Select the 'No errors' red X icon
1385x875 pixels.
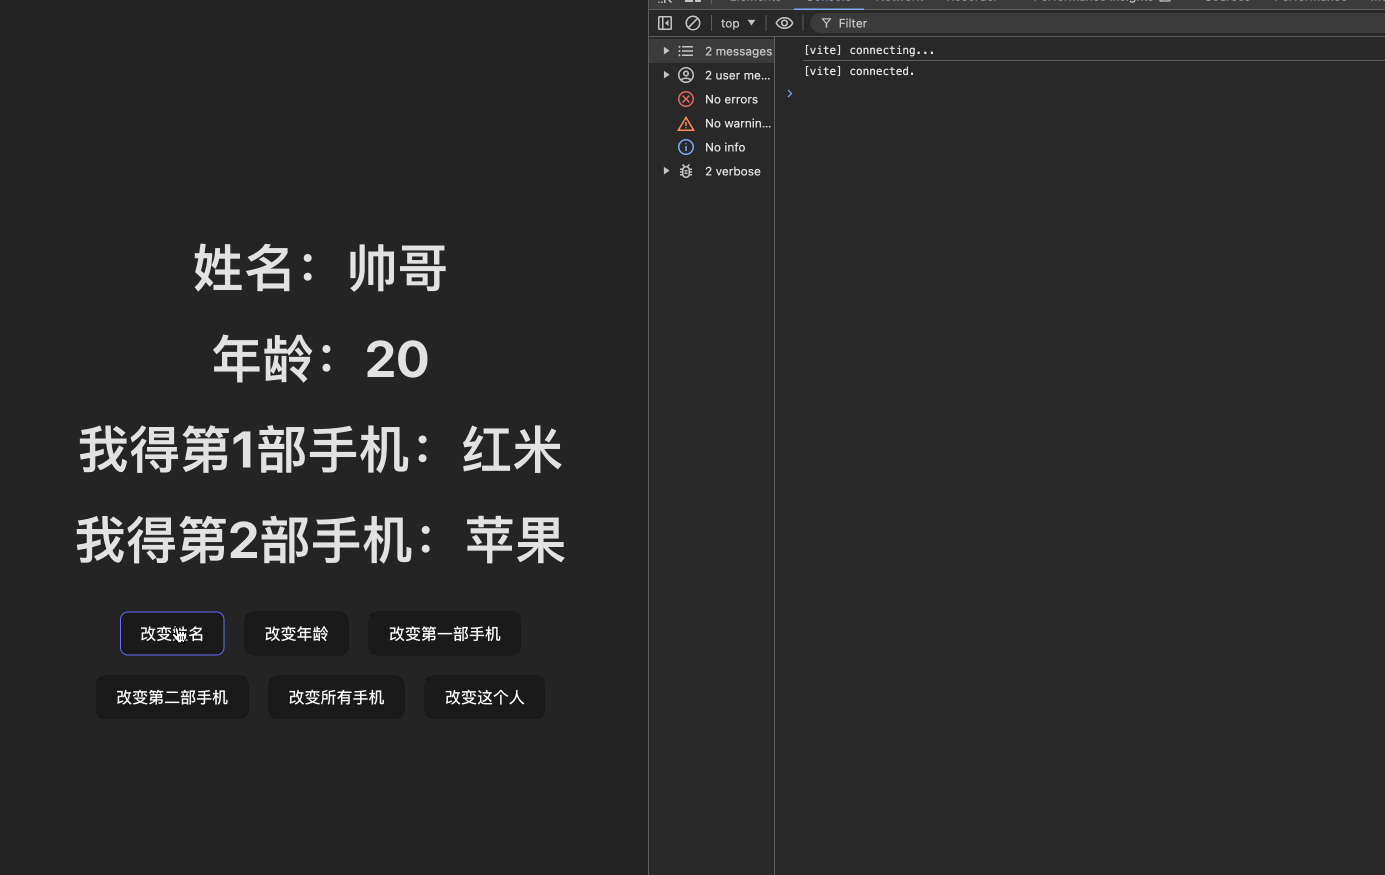click(686, 99)
